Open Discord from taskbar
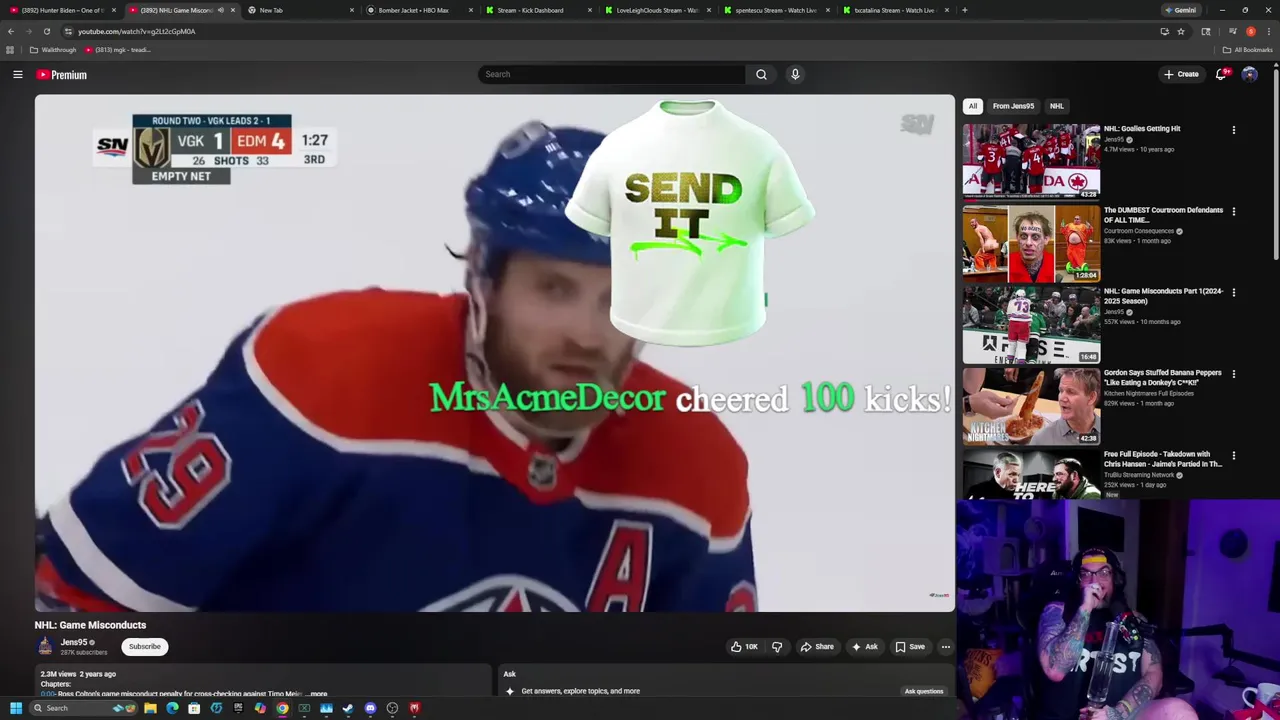The height and width of the screenshot is (720, 1280). (x=370, y=708)
